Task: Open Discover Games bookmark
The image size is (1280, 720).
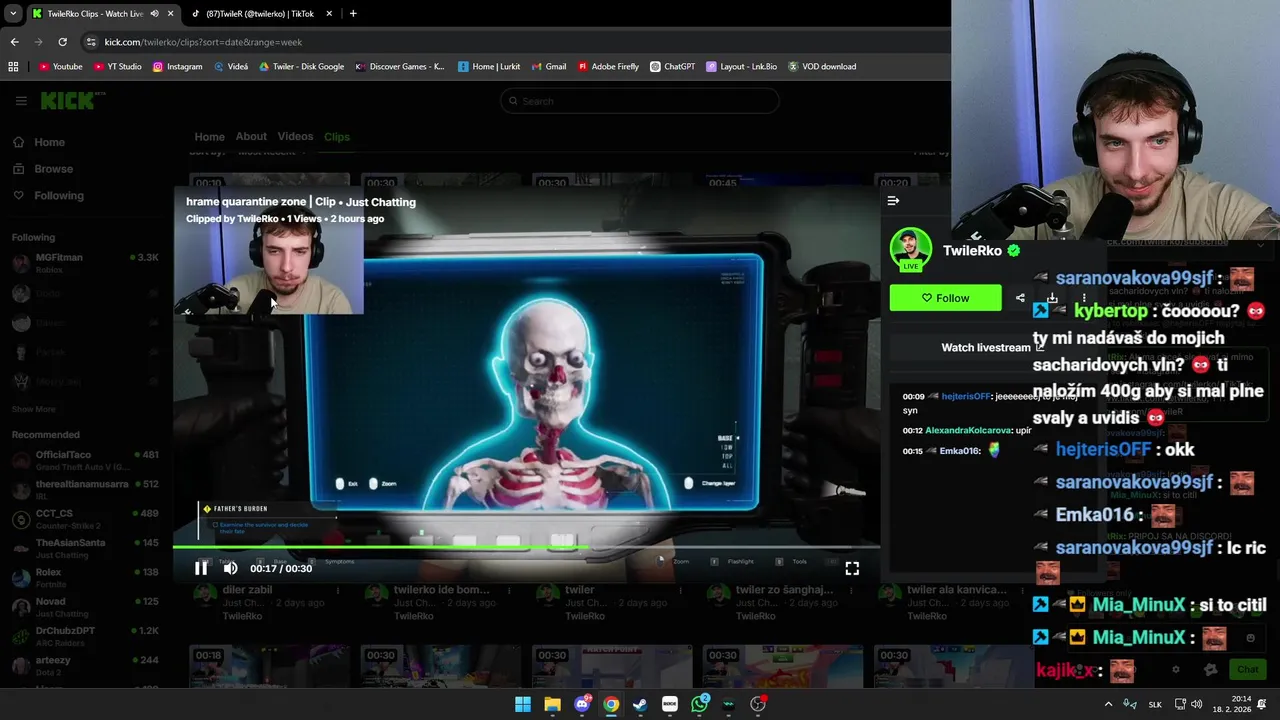Action: [x=400, y=67]
